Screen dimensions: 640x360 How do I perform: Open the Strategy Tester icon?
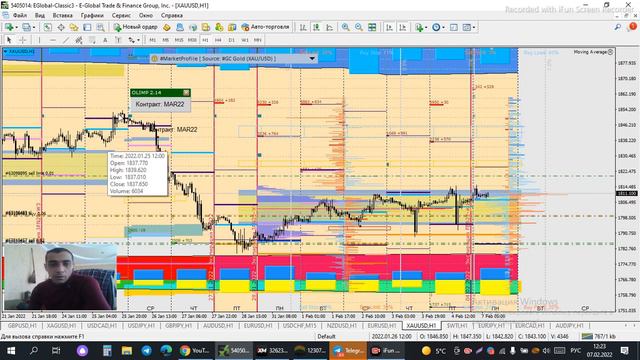click(100, 27)
